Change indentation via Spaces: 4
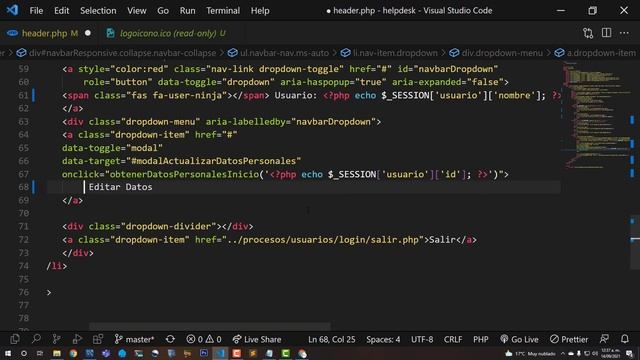 pos(383,339)
